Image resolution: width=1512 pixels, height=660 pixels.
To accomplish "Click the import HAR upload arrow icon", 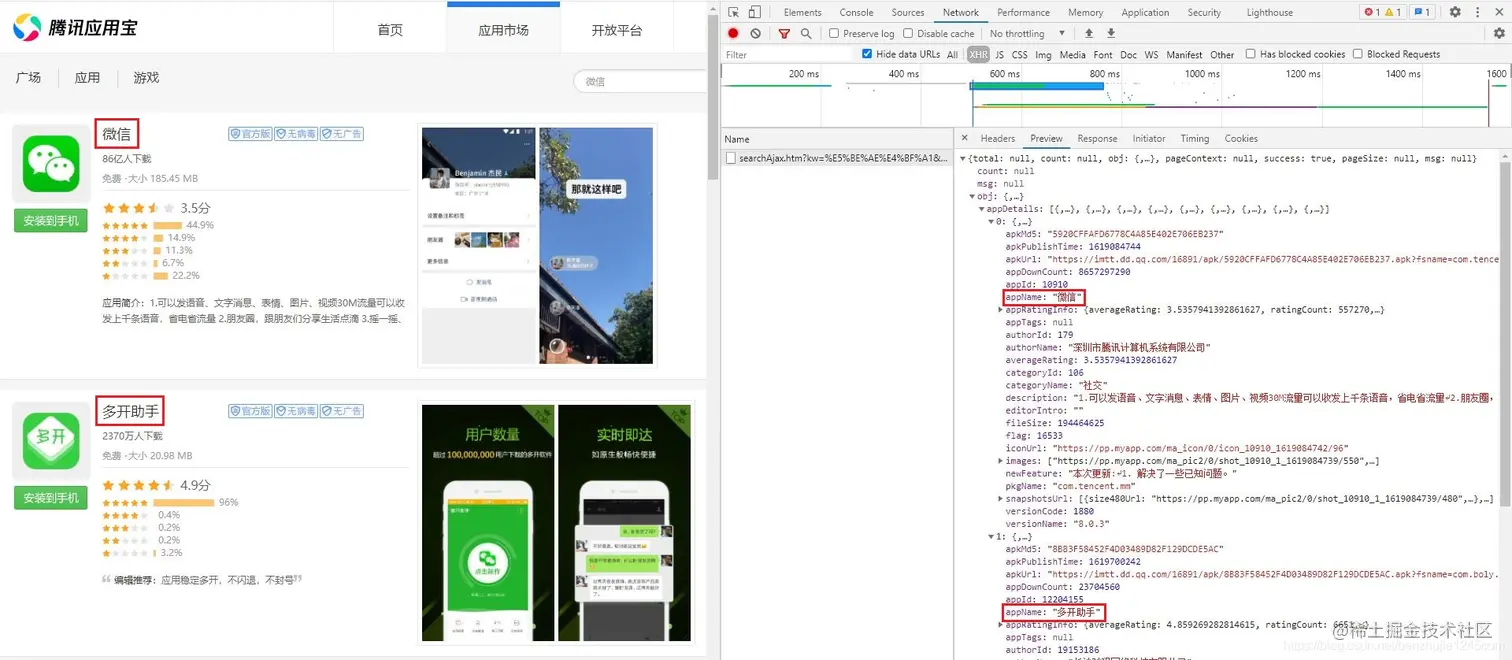I will tap(1089, 33).
